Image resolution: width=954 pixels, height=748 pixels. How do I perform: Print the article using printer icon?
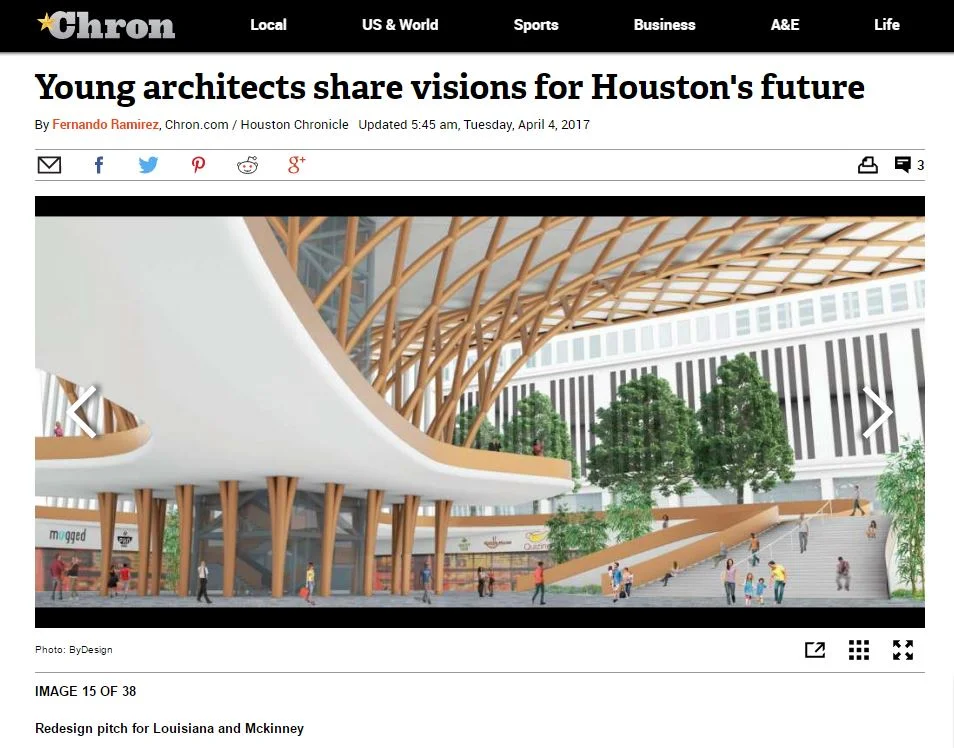[x=868, y=165]
